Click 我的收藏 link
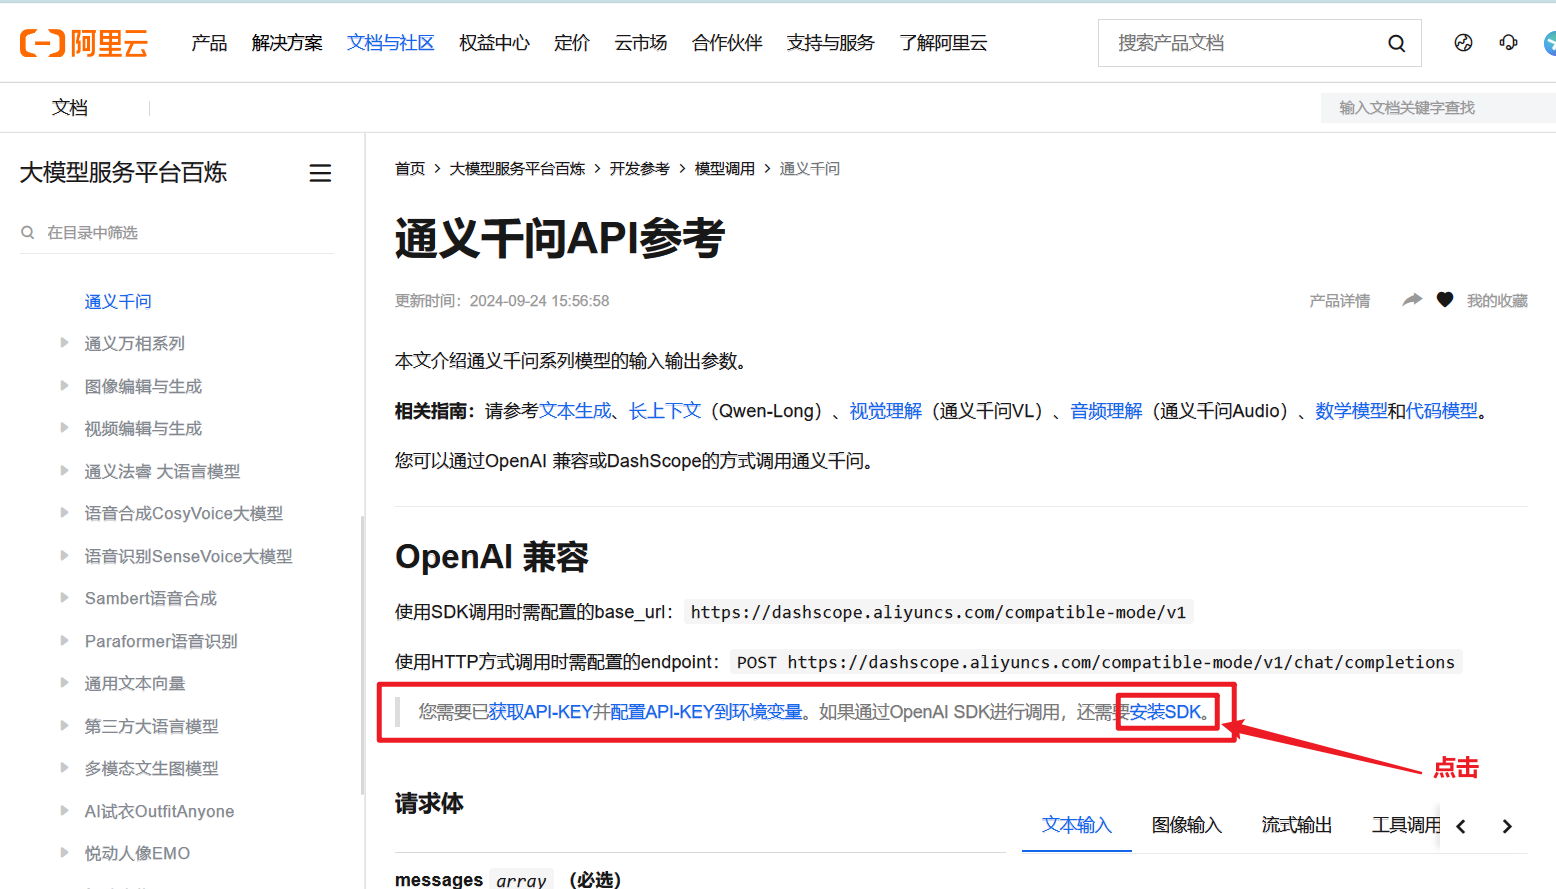Viewport: 1556px width, 889px height. pos(1497,301)
